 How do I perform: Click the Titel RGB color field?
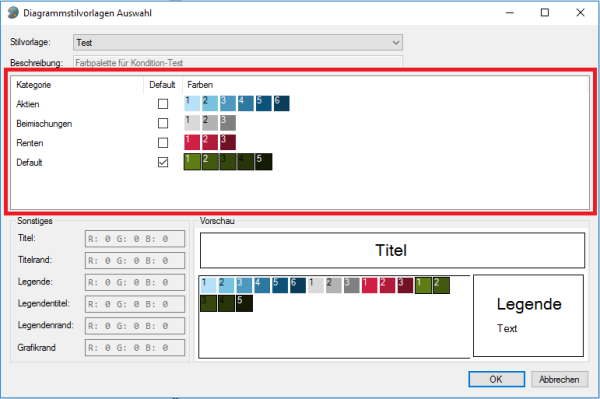(135, 239)
